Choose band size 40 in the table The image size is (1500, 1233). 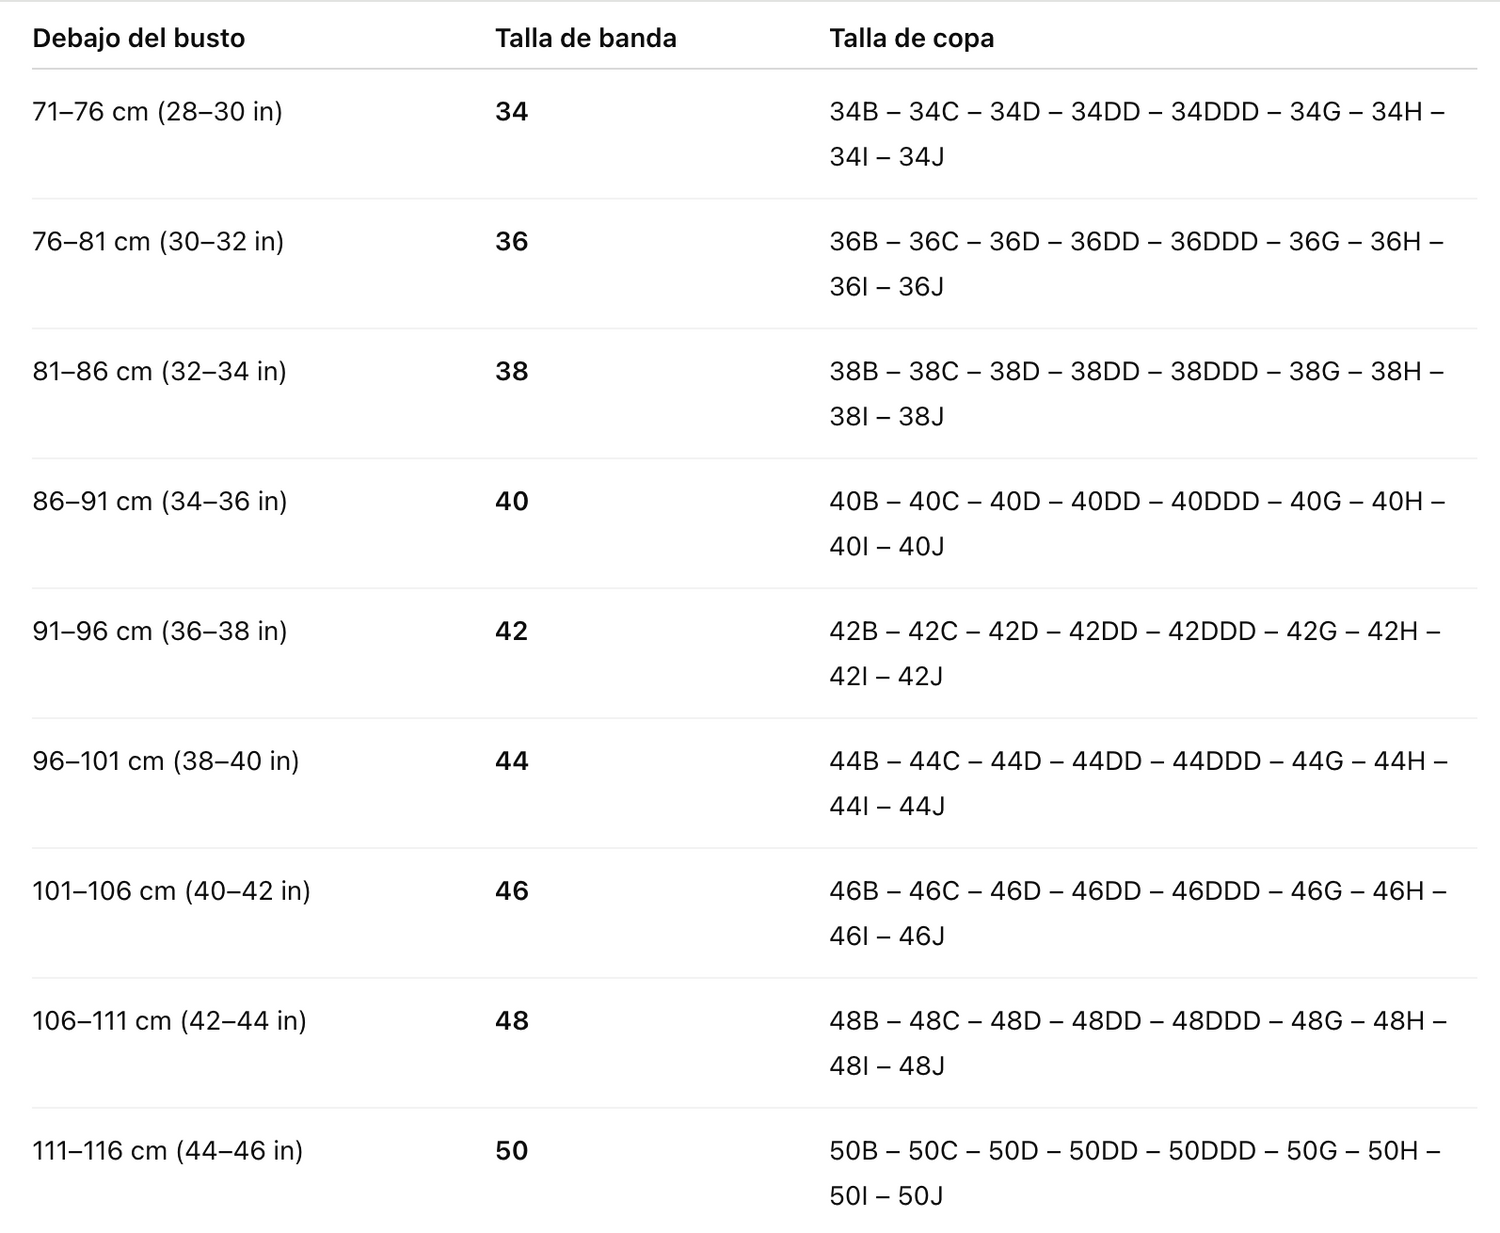point(511,501)
